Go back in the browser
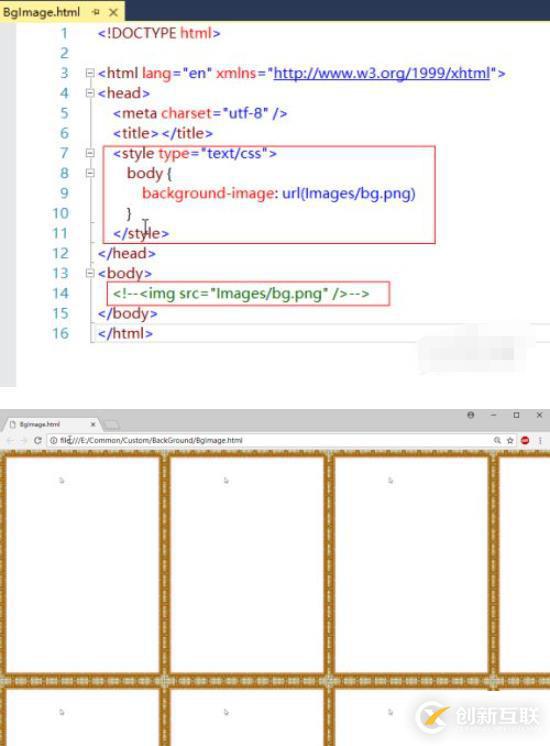Viewport: 550px width, 746px height. [10, 440]
